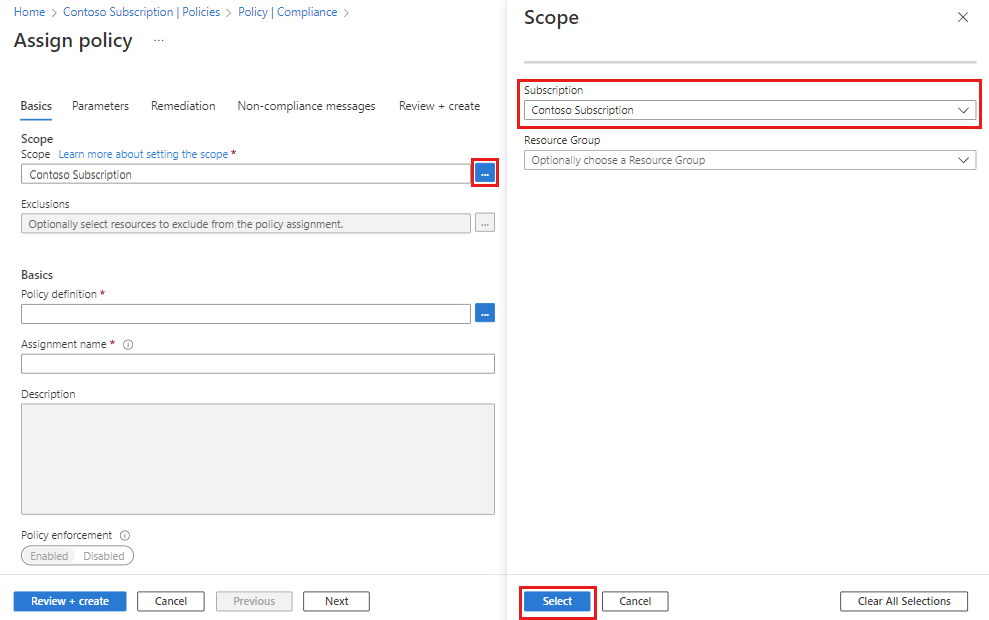Click the Next button
This screenshot has height=620, width=989.
336,601
